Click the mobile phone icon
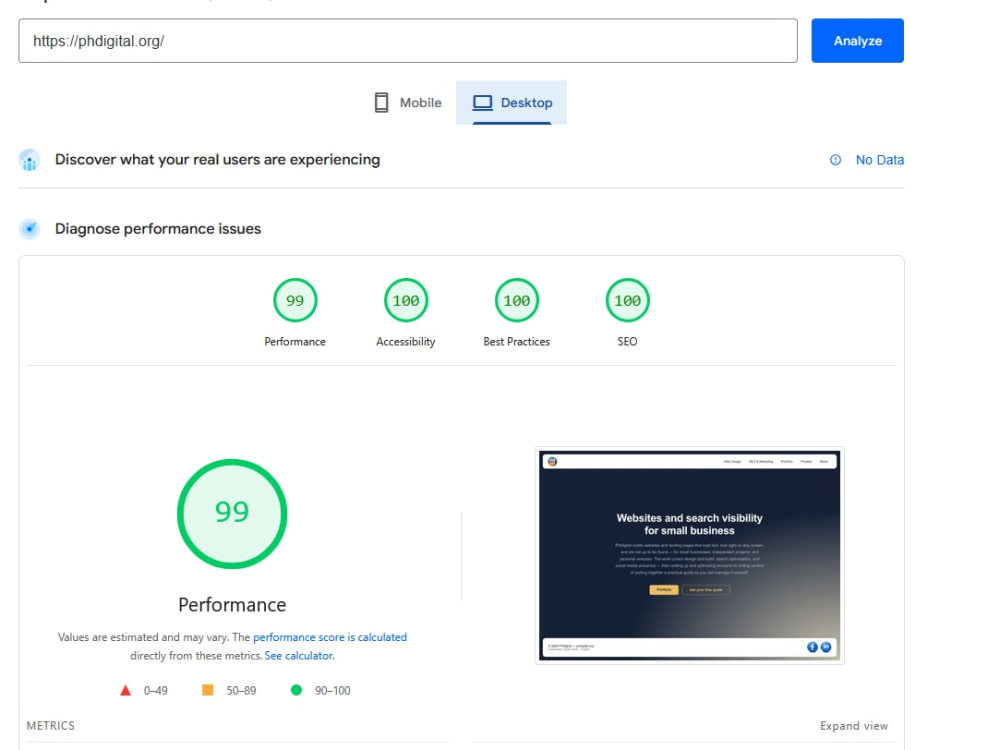 (x=381, y=103)
